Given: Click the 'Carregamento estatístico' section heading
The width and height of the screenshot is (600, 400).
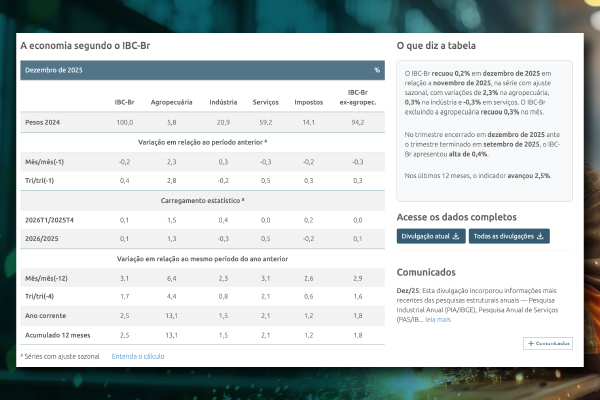Looking at the screenshot, I should pos(201,200).
